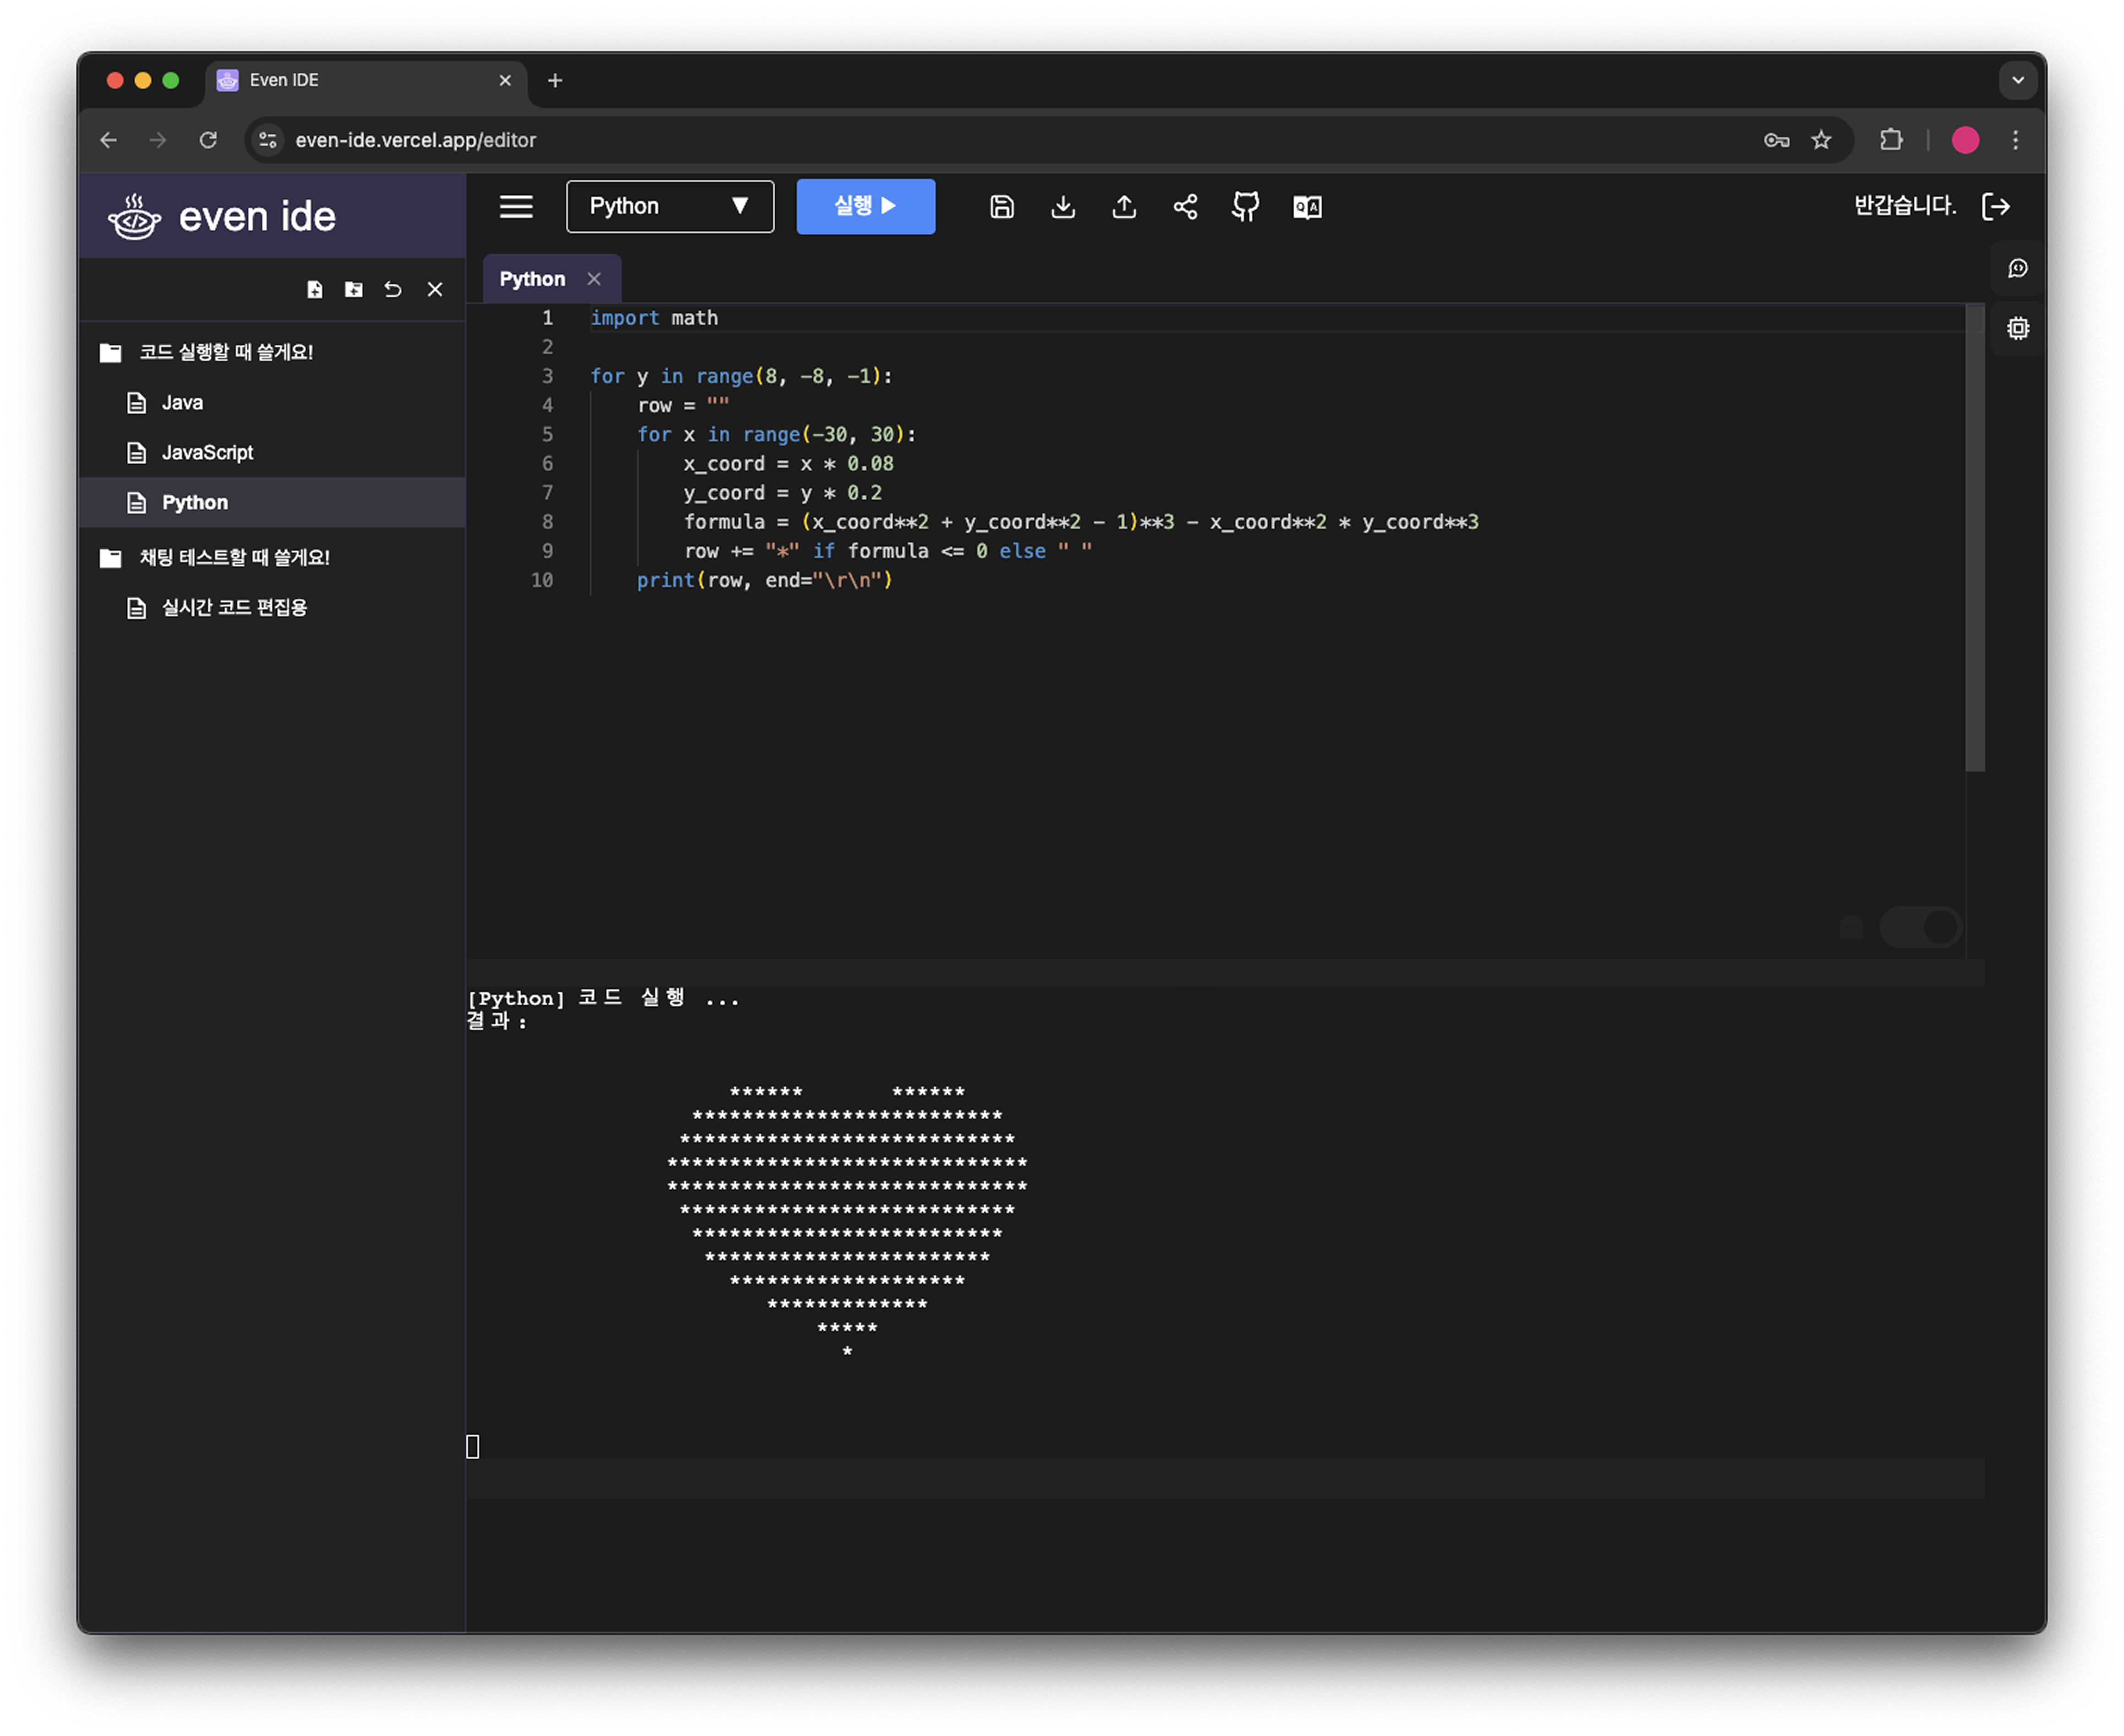Image resolution: width=2124 pixels, height=1736 pixels.
Task: Click the site info icon in the address bar
Action: 268,140
